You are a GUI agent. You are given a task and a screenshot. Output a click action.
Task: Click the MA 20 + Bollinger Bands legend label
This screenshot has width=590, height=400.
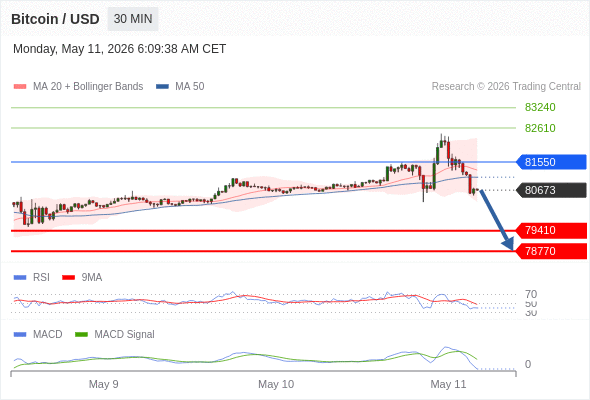[x=88, y=87]
